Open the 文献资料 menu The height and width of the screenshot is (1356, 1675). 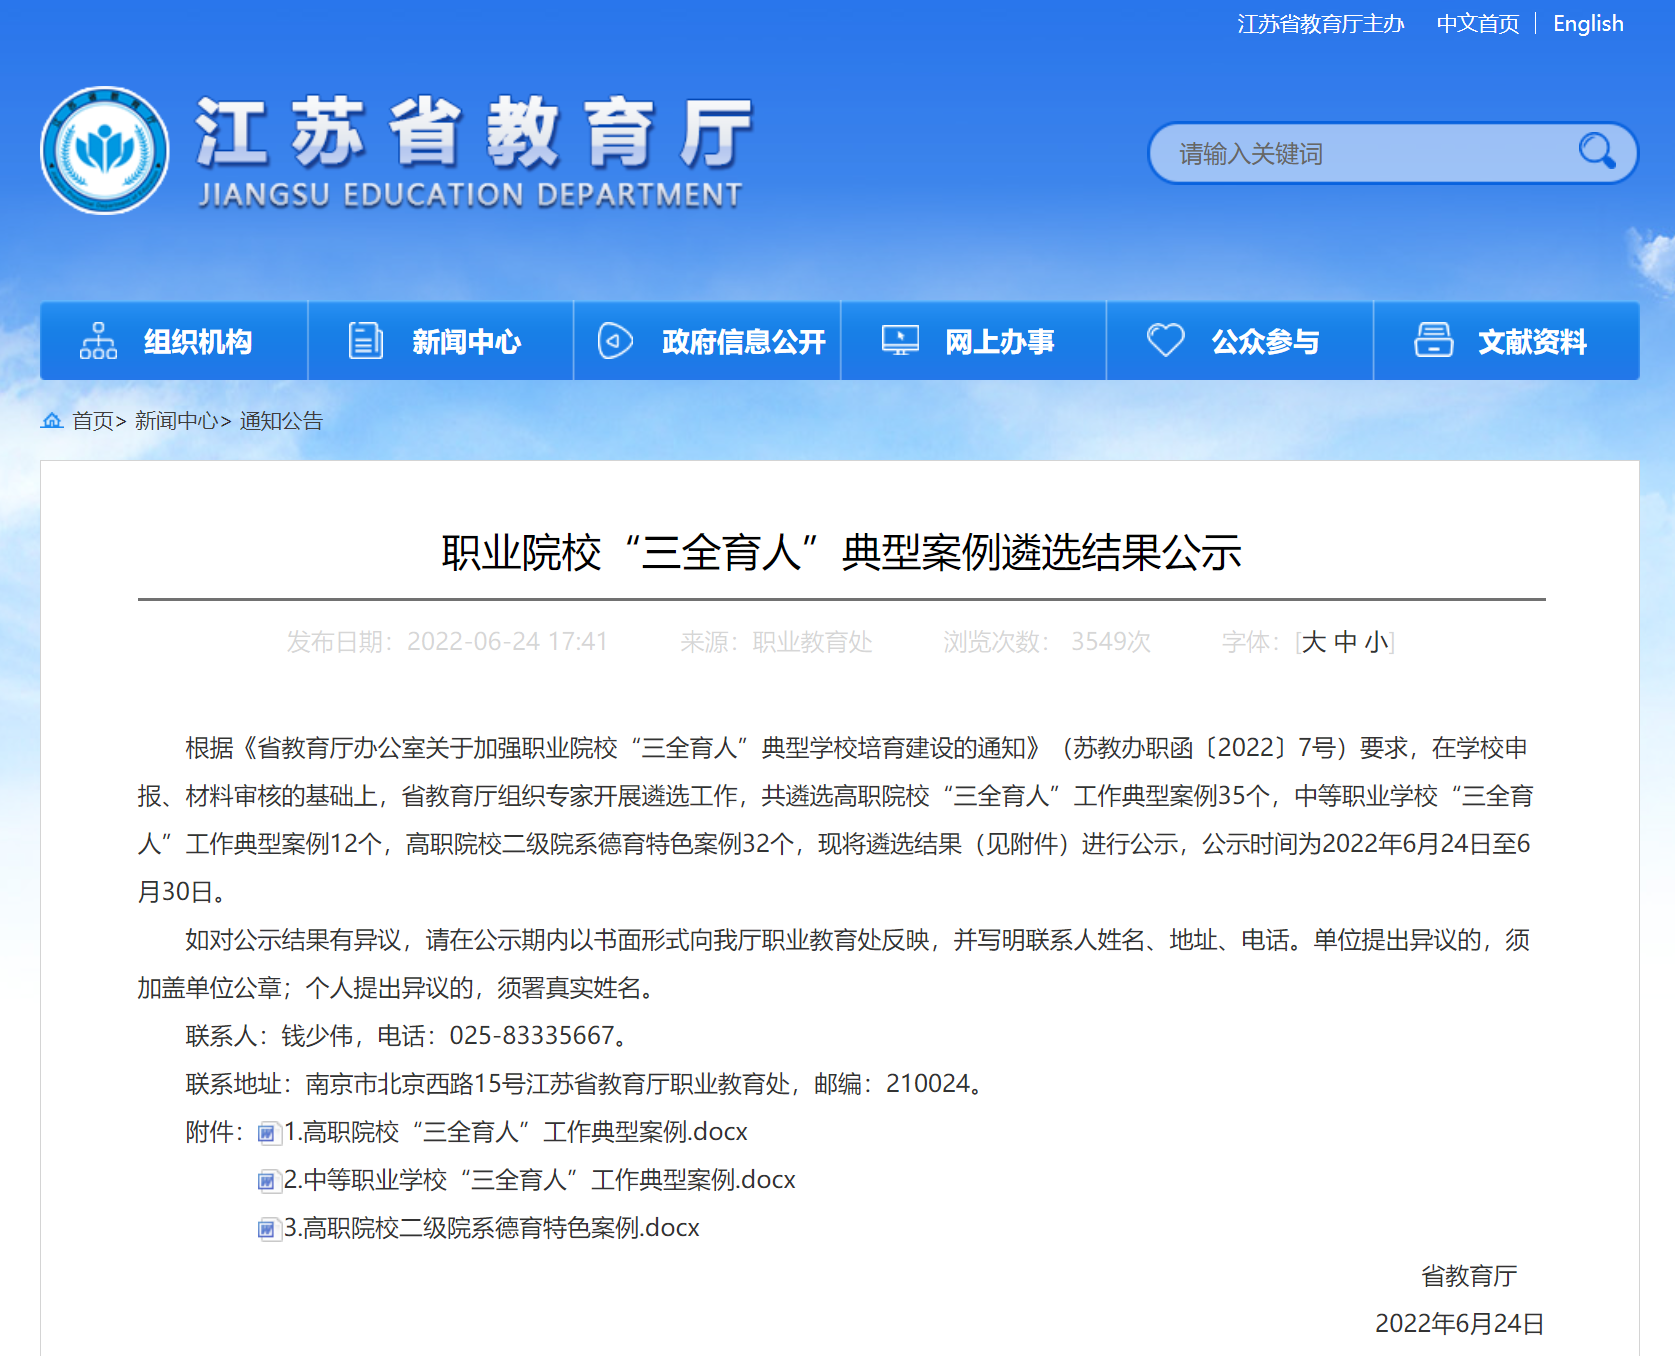tap(1531, 342)
